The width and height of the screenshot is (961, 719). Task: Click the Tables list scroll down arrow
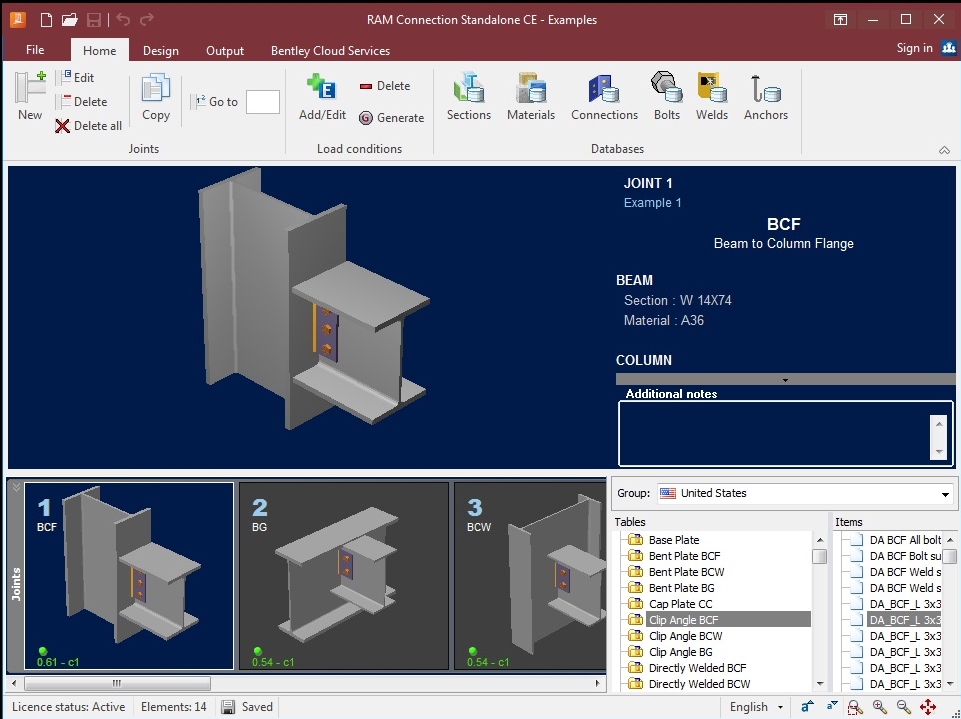[x=820, y=683]
